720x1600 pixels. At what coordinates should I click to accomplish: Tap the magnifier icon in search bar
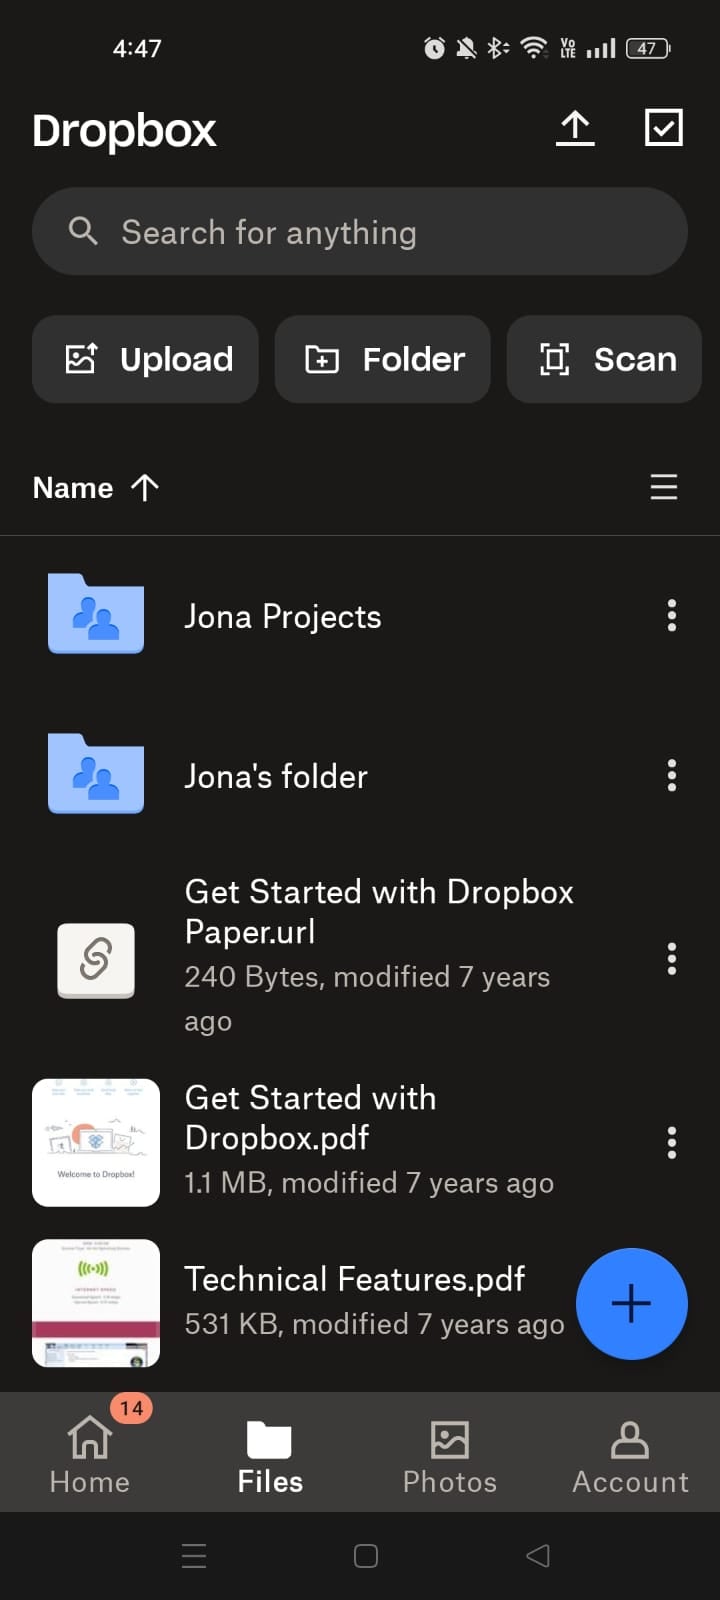pyautogui.click(x=83, y=231)
